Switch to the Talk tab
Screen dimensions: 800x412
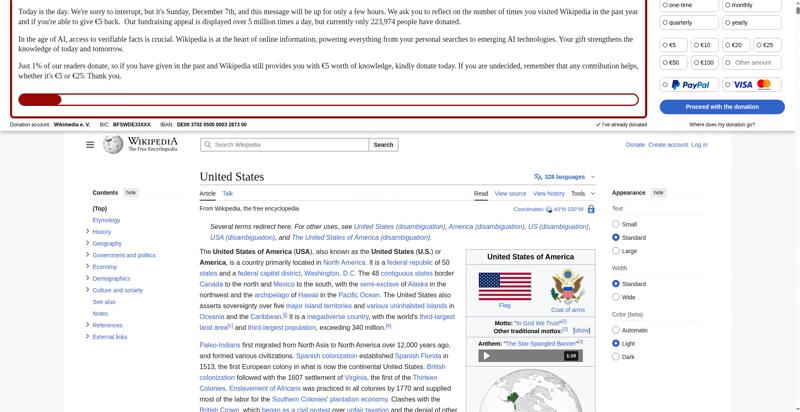[x=228, y=194]
